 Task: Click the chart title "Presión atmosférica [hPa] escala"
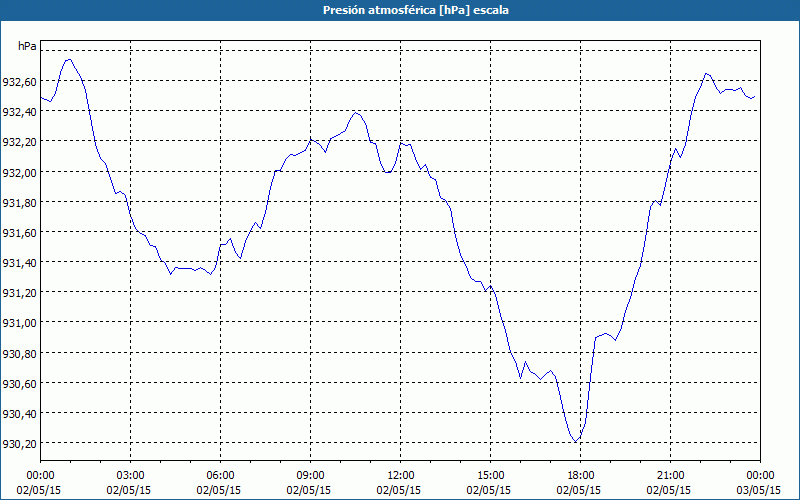pyautogui.click(x=400, y=10)
